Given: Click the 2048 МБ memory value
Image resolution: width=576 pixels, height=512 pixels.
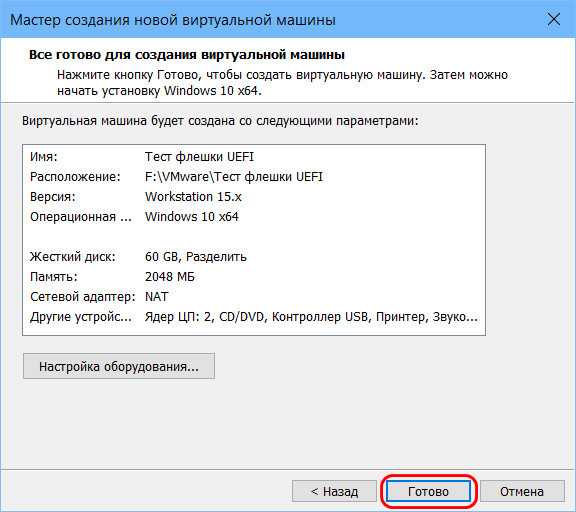Looking at the screenshot, I should point(169,276).
